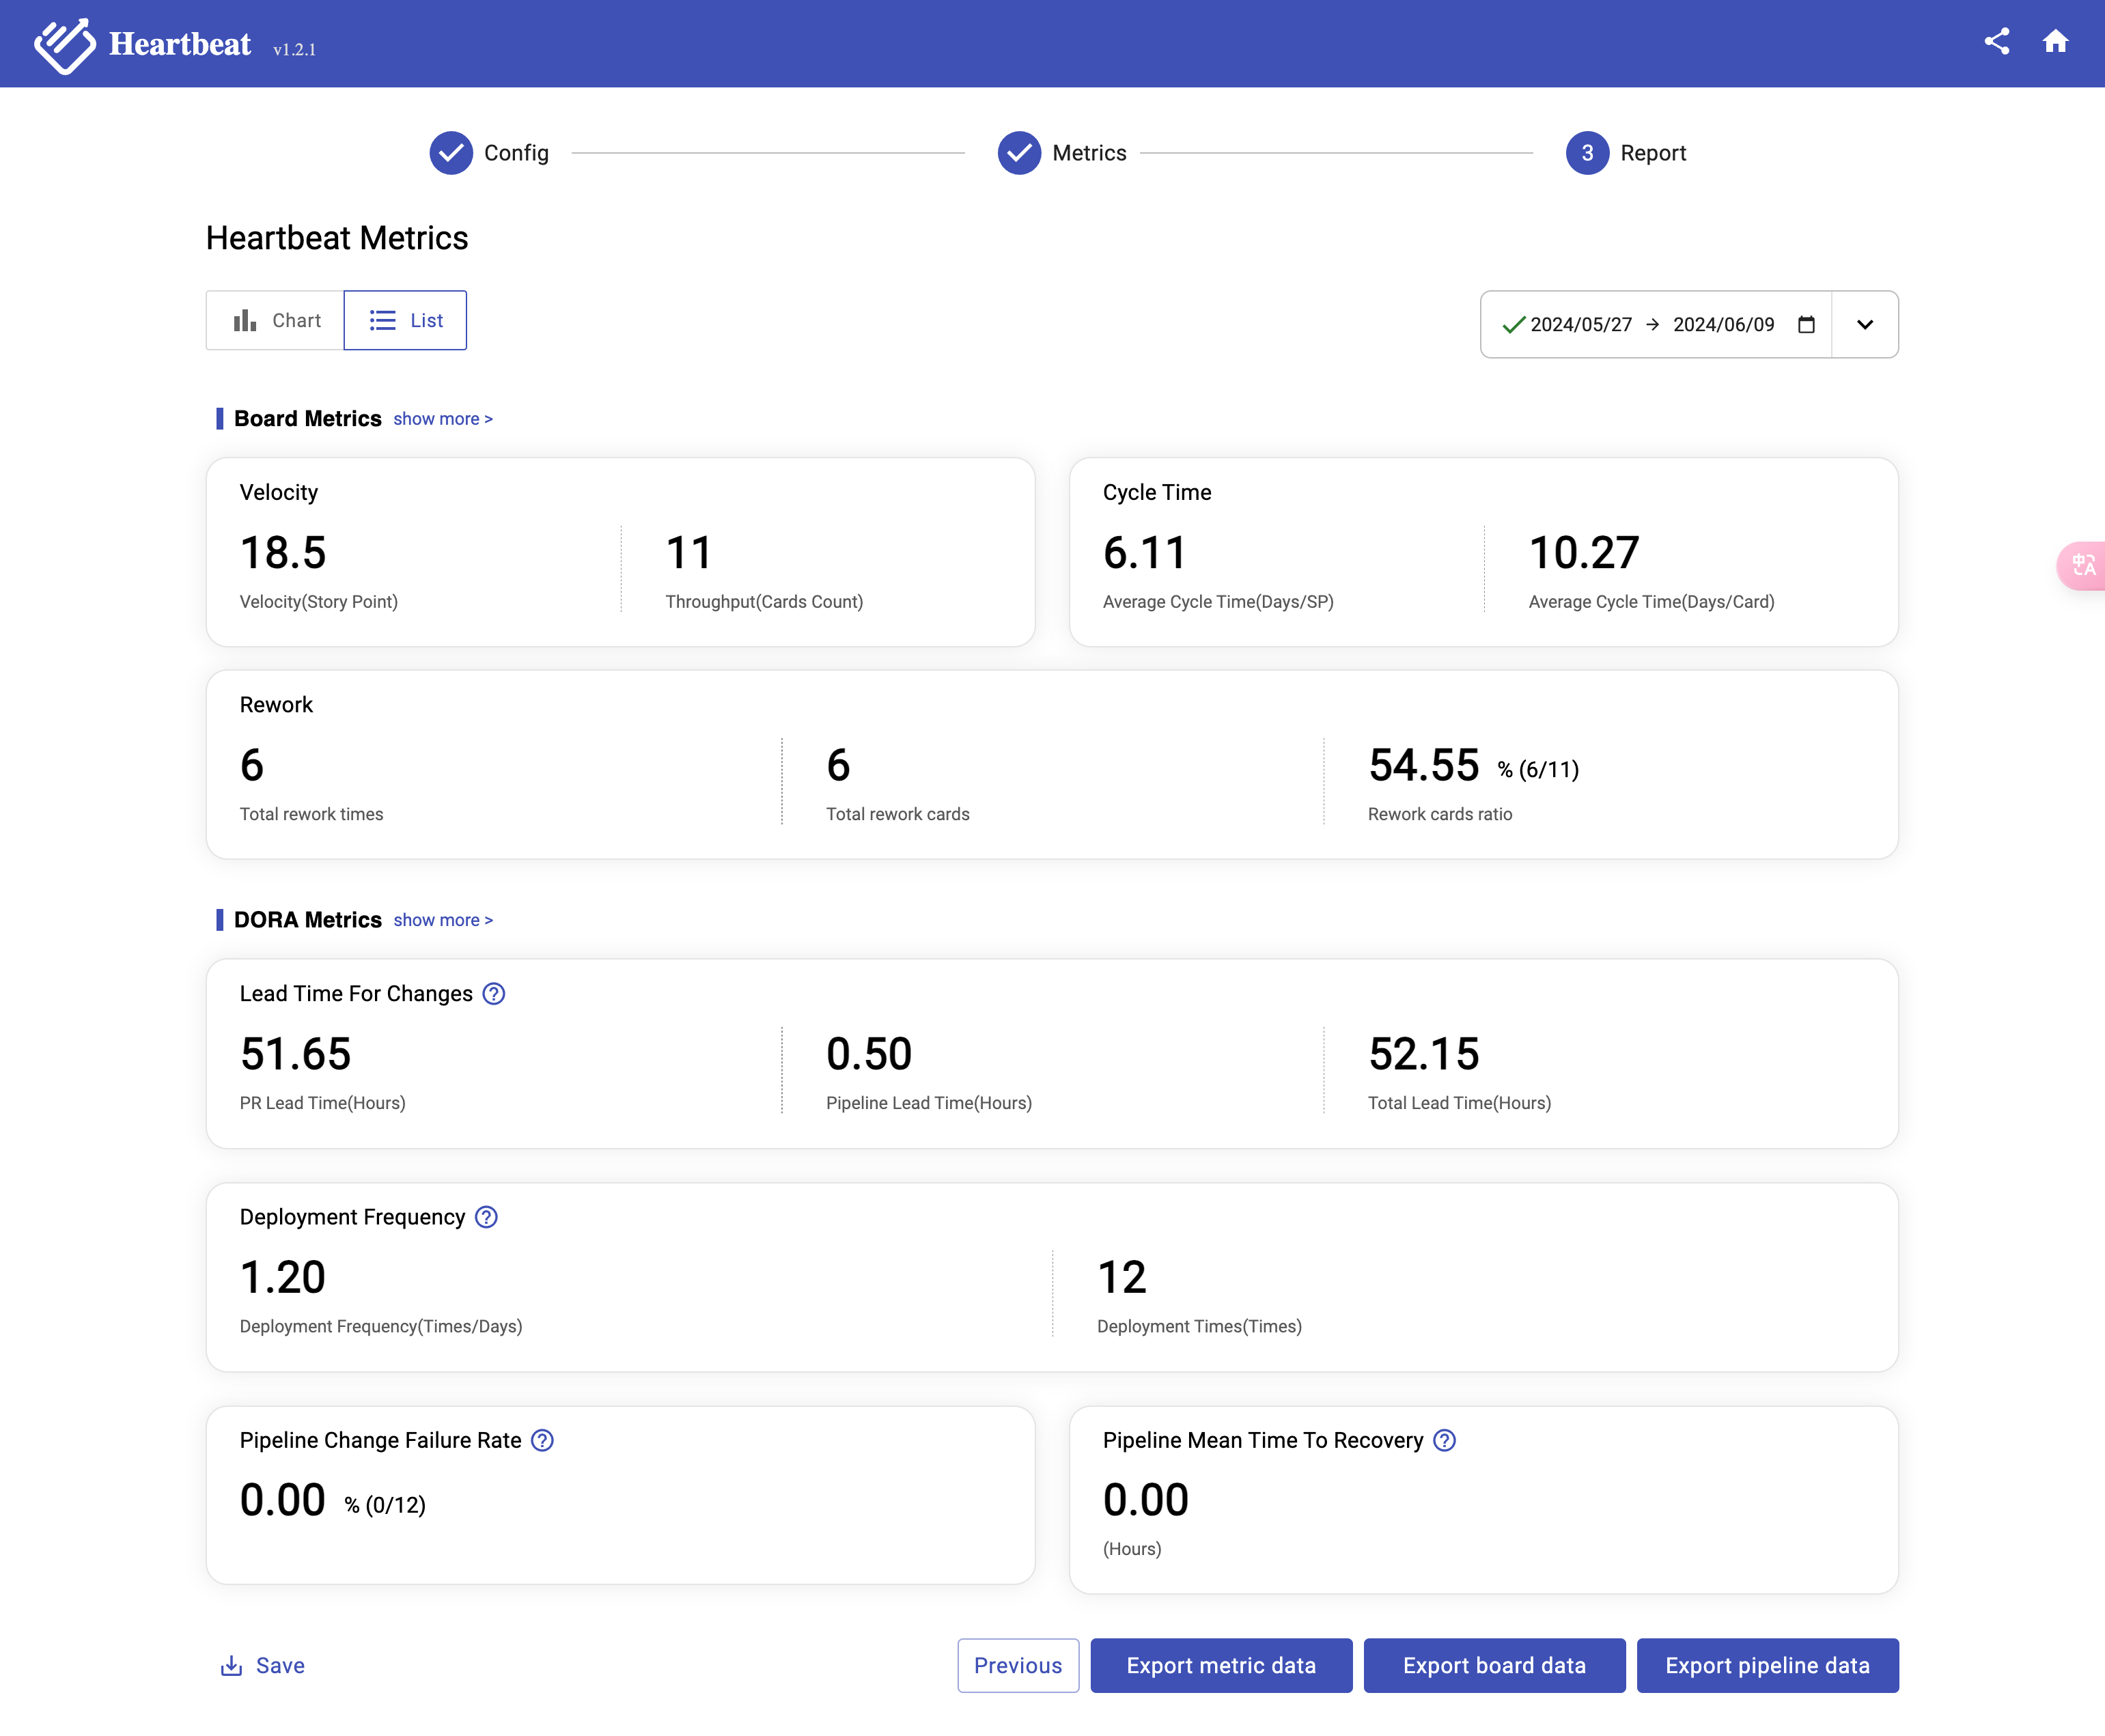The width and height of the screenshot is (2105, 1736).
Task: Click the Previous button
Action: [1017, 1665]
